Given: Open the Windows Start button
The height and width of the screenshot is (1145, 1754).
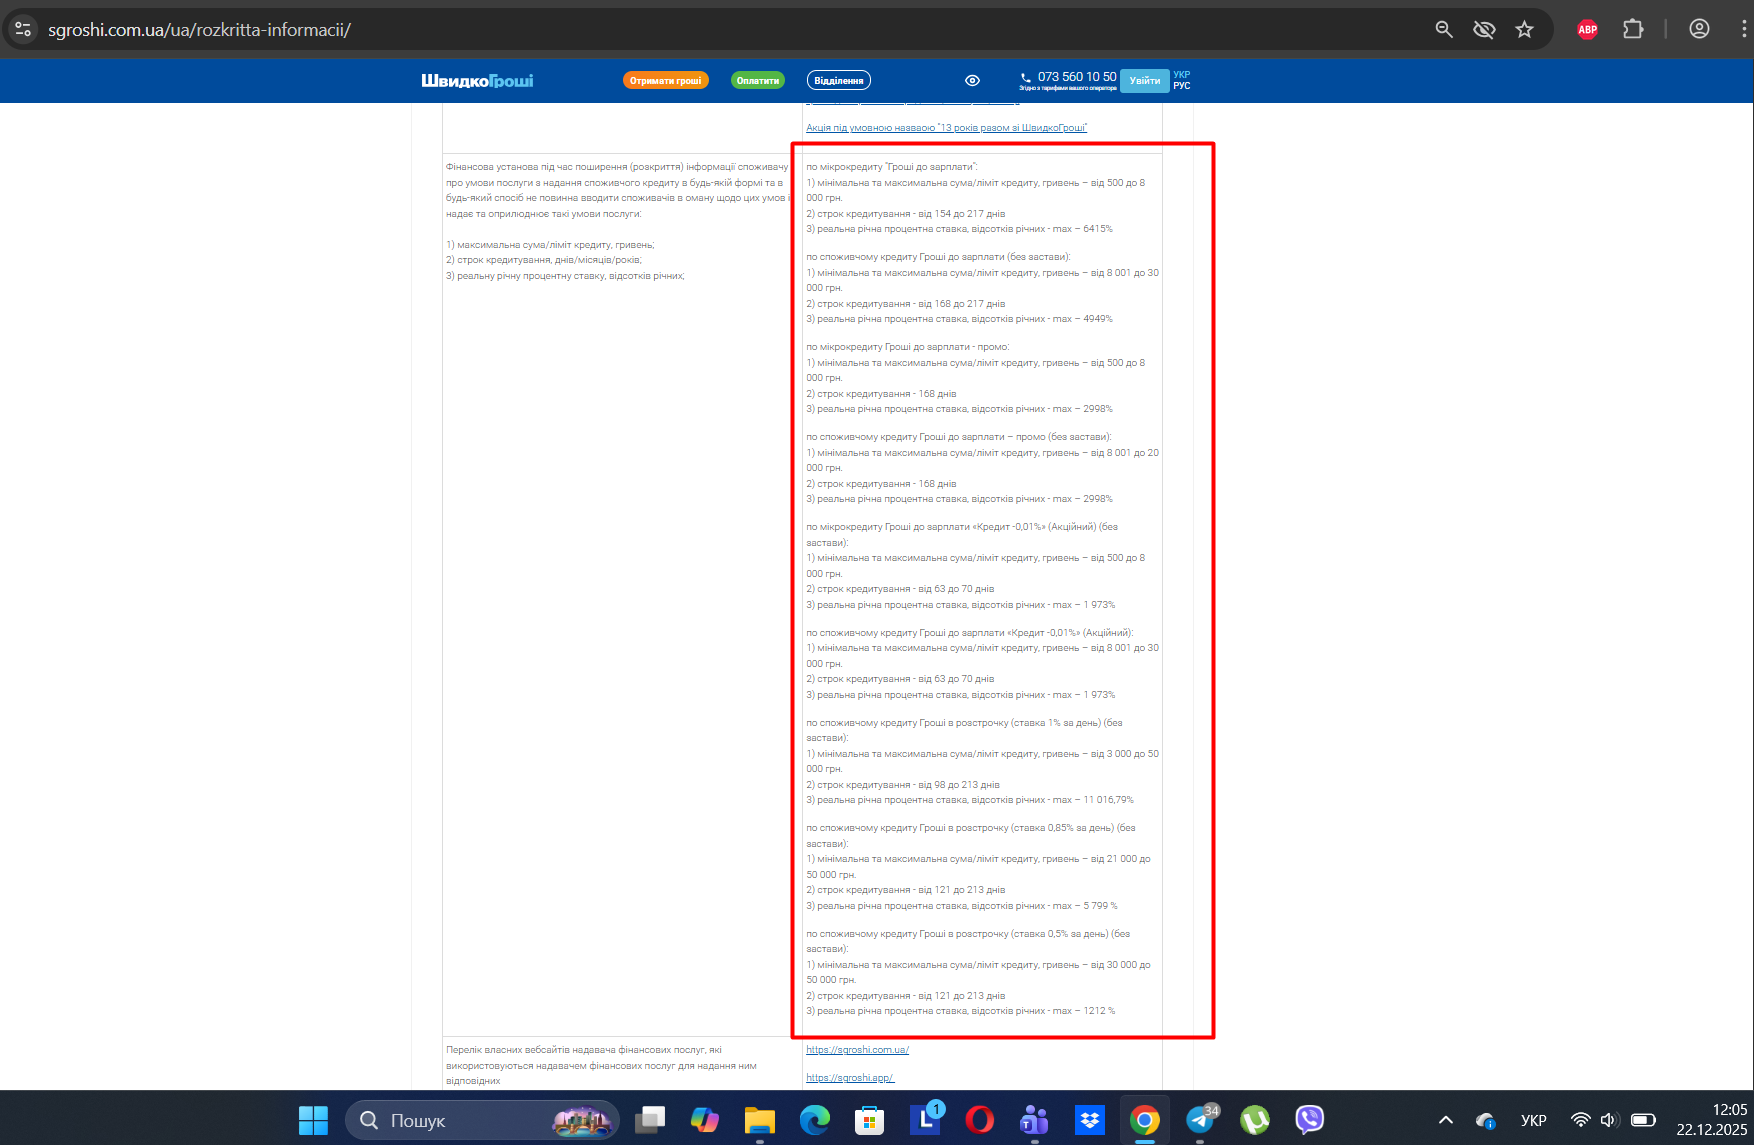Looking at the screenshot, I should click(x=313, y=1120).
